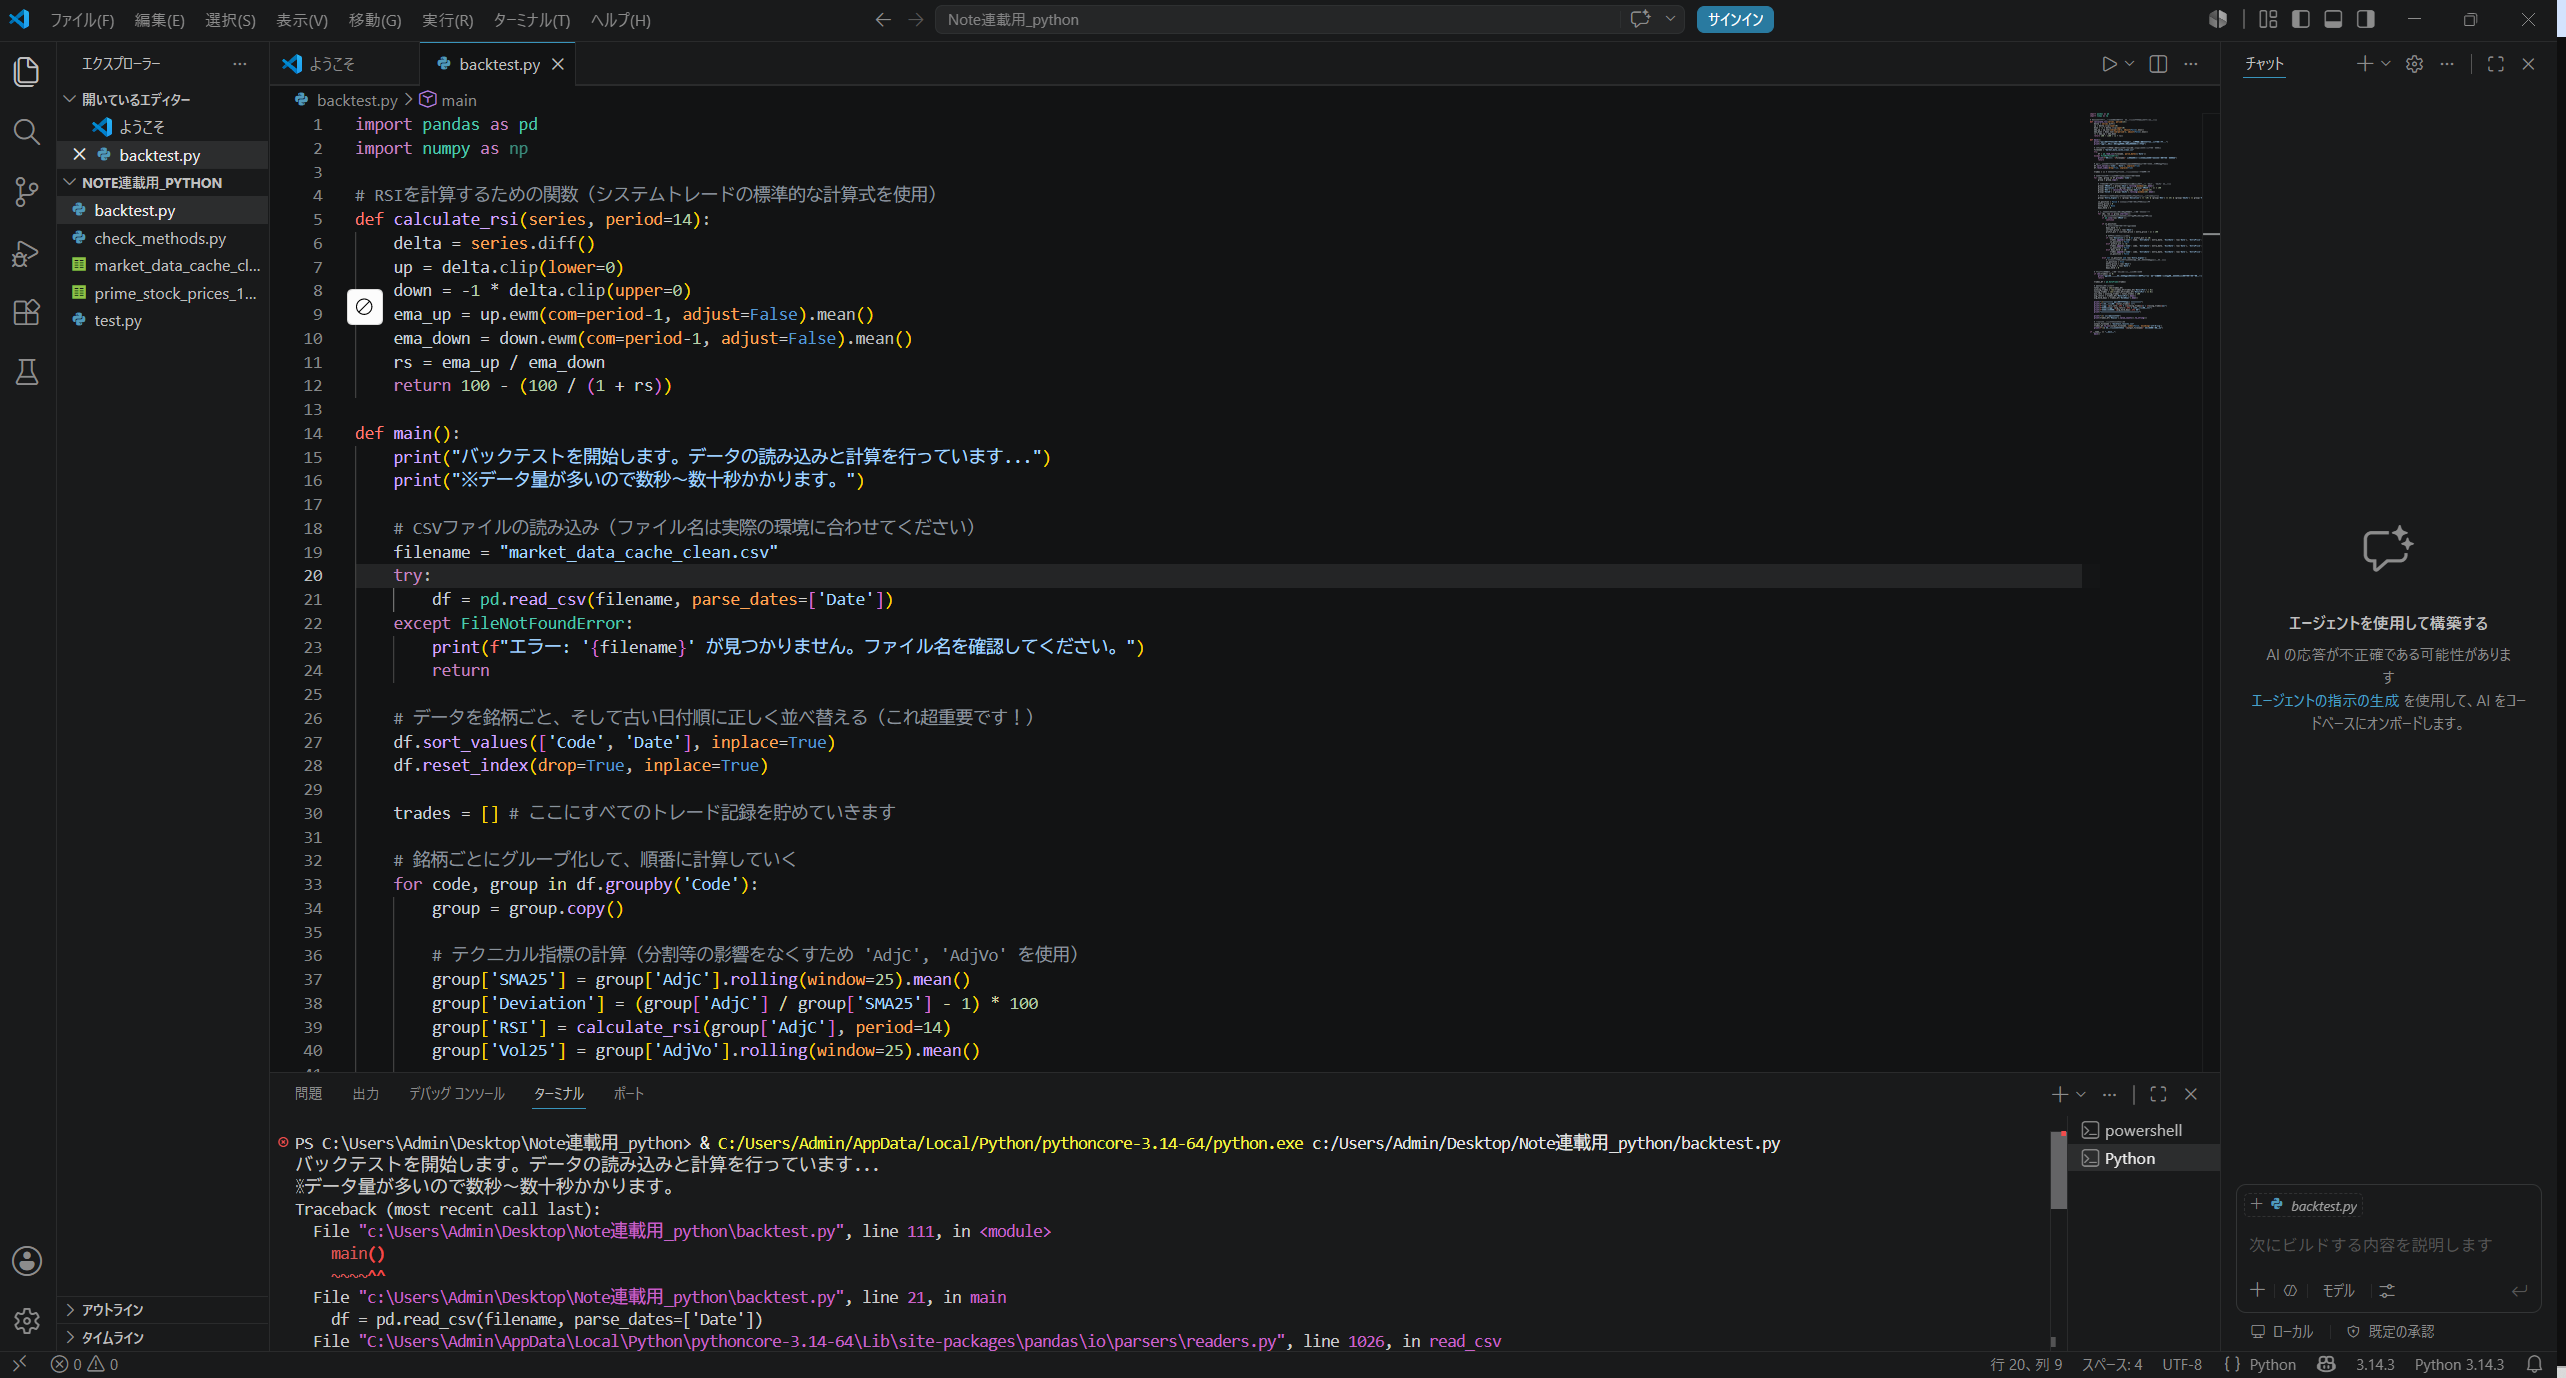Open chat tools configuration sliders icon

click(x=2387, y=1291)
